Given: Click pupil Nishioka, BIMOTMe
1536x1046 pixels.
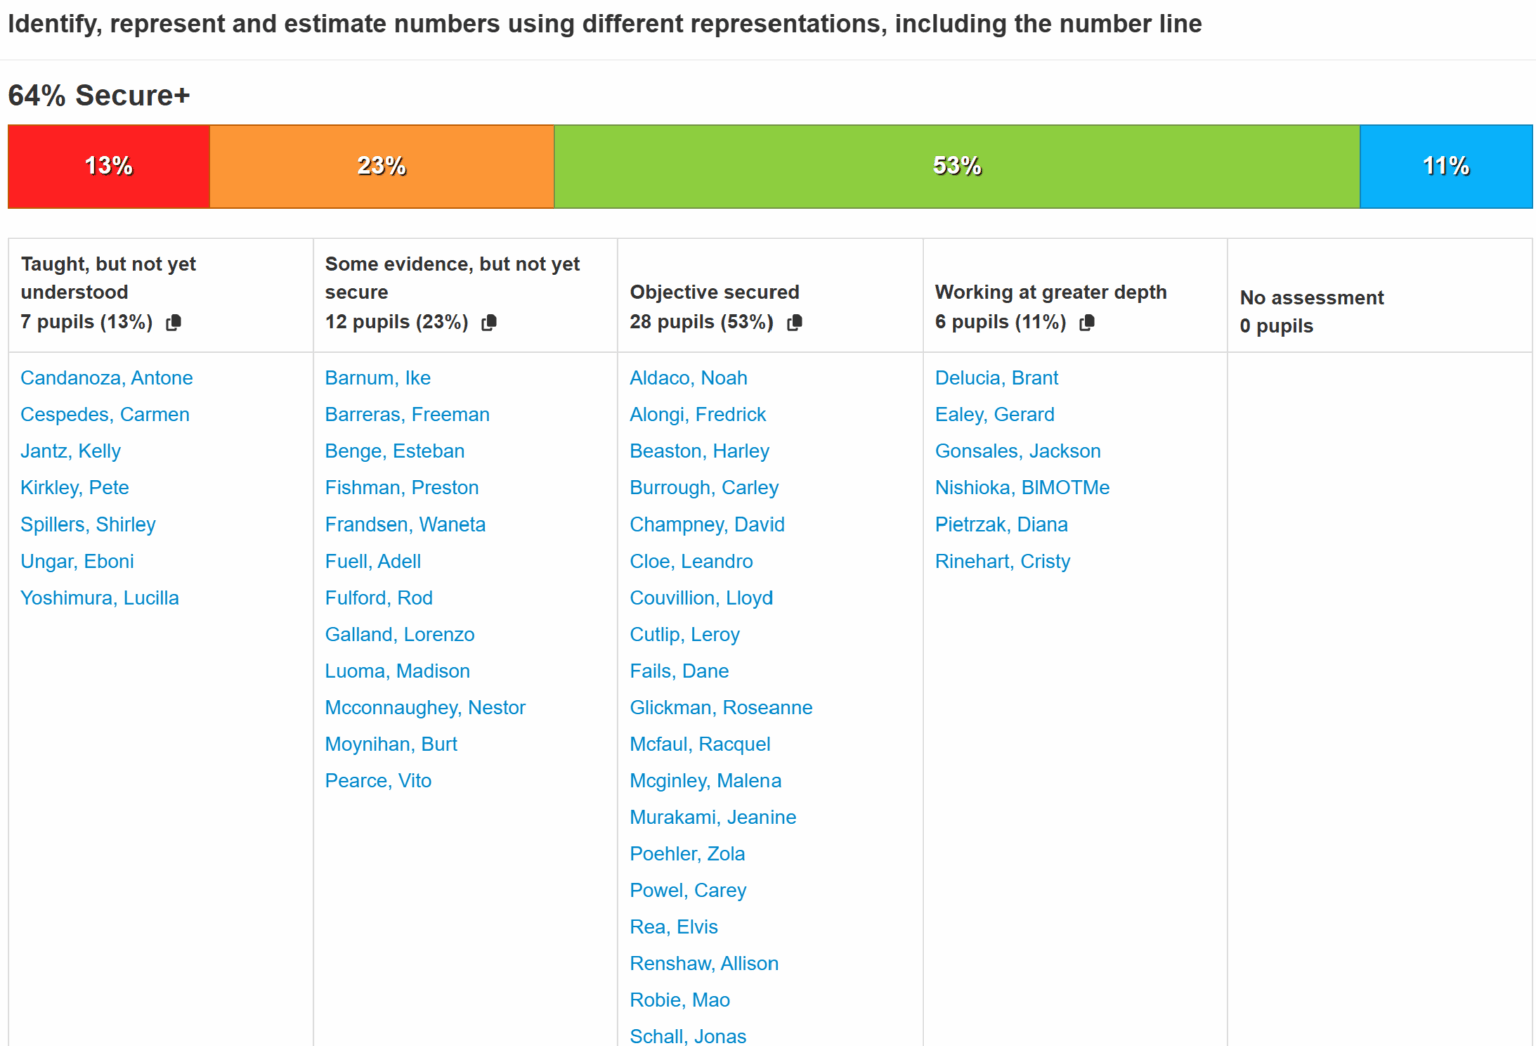Looking at the screenshot, I should 1022,488.
